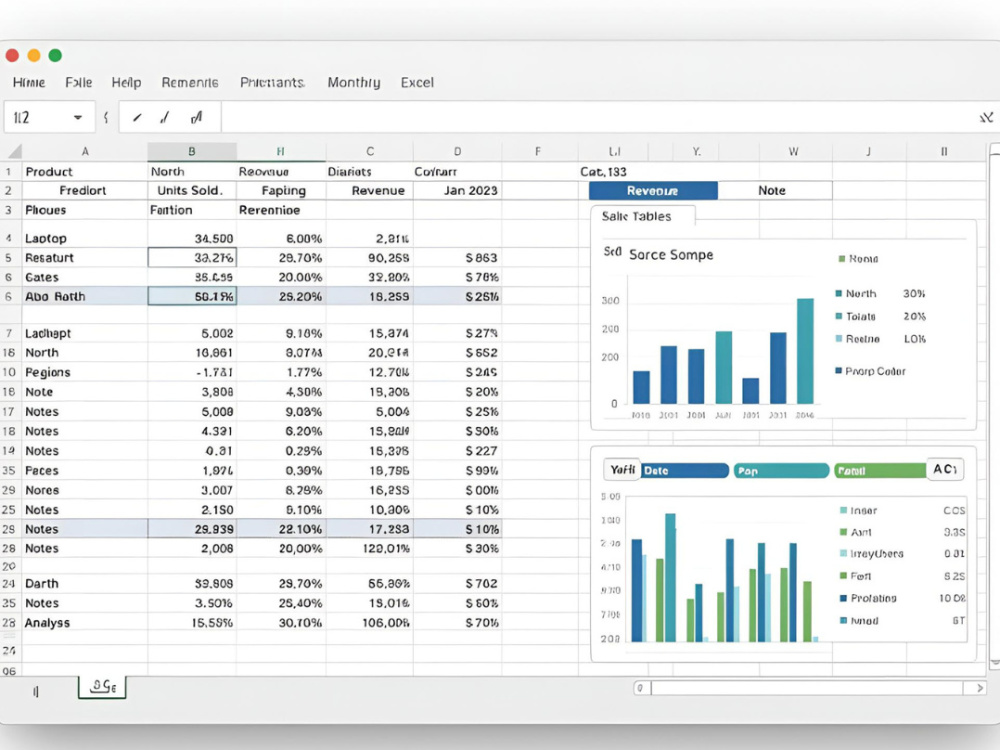Viewport: 1000px width, 750px height.
Task: Select the Darth row label
Action: pyautogui.click(x=85, y=584)
